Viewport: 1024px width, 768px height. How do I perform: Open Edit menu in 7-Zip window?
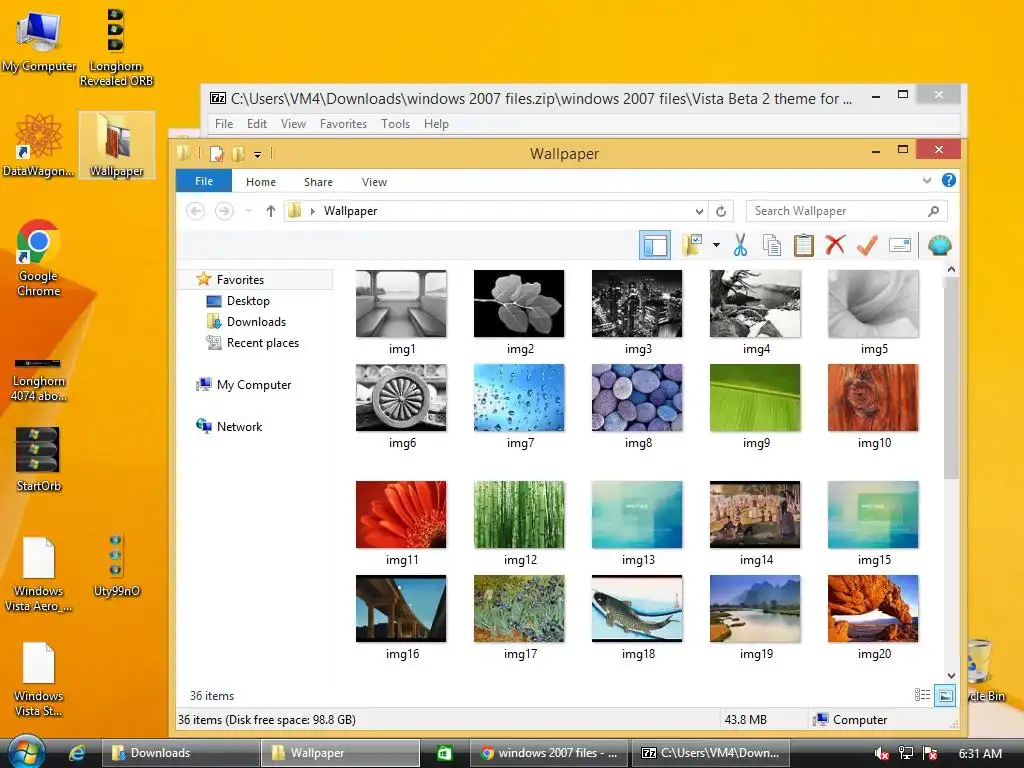[257, 124]
